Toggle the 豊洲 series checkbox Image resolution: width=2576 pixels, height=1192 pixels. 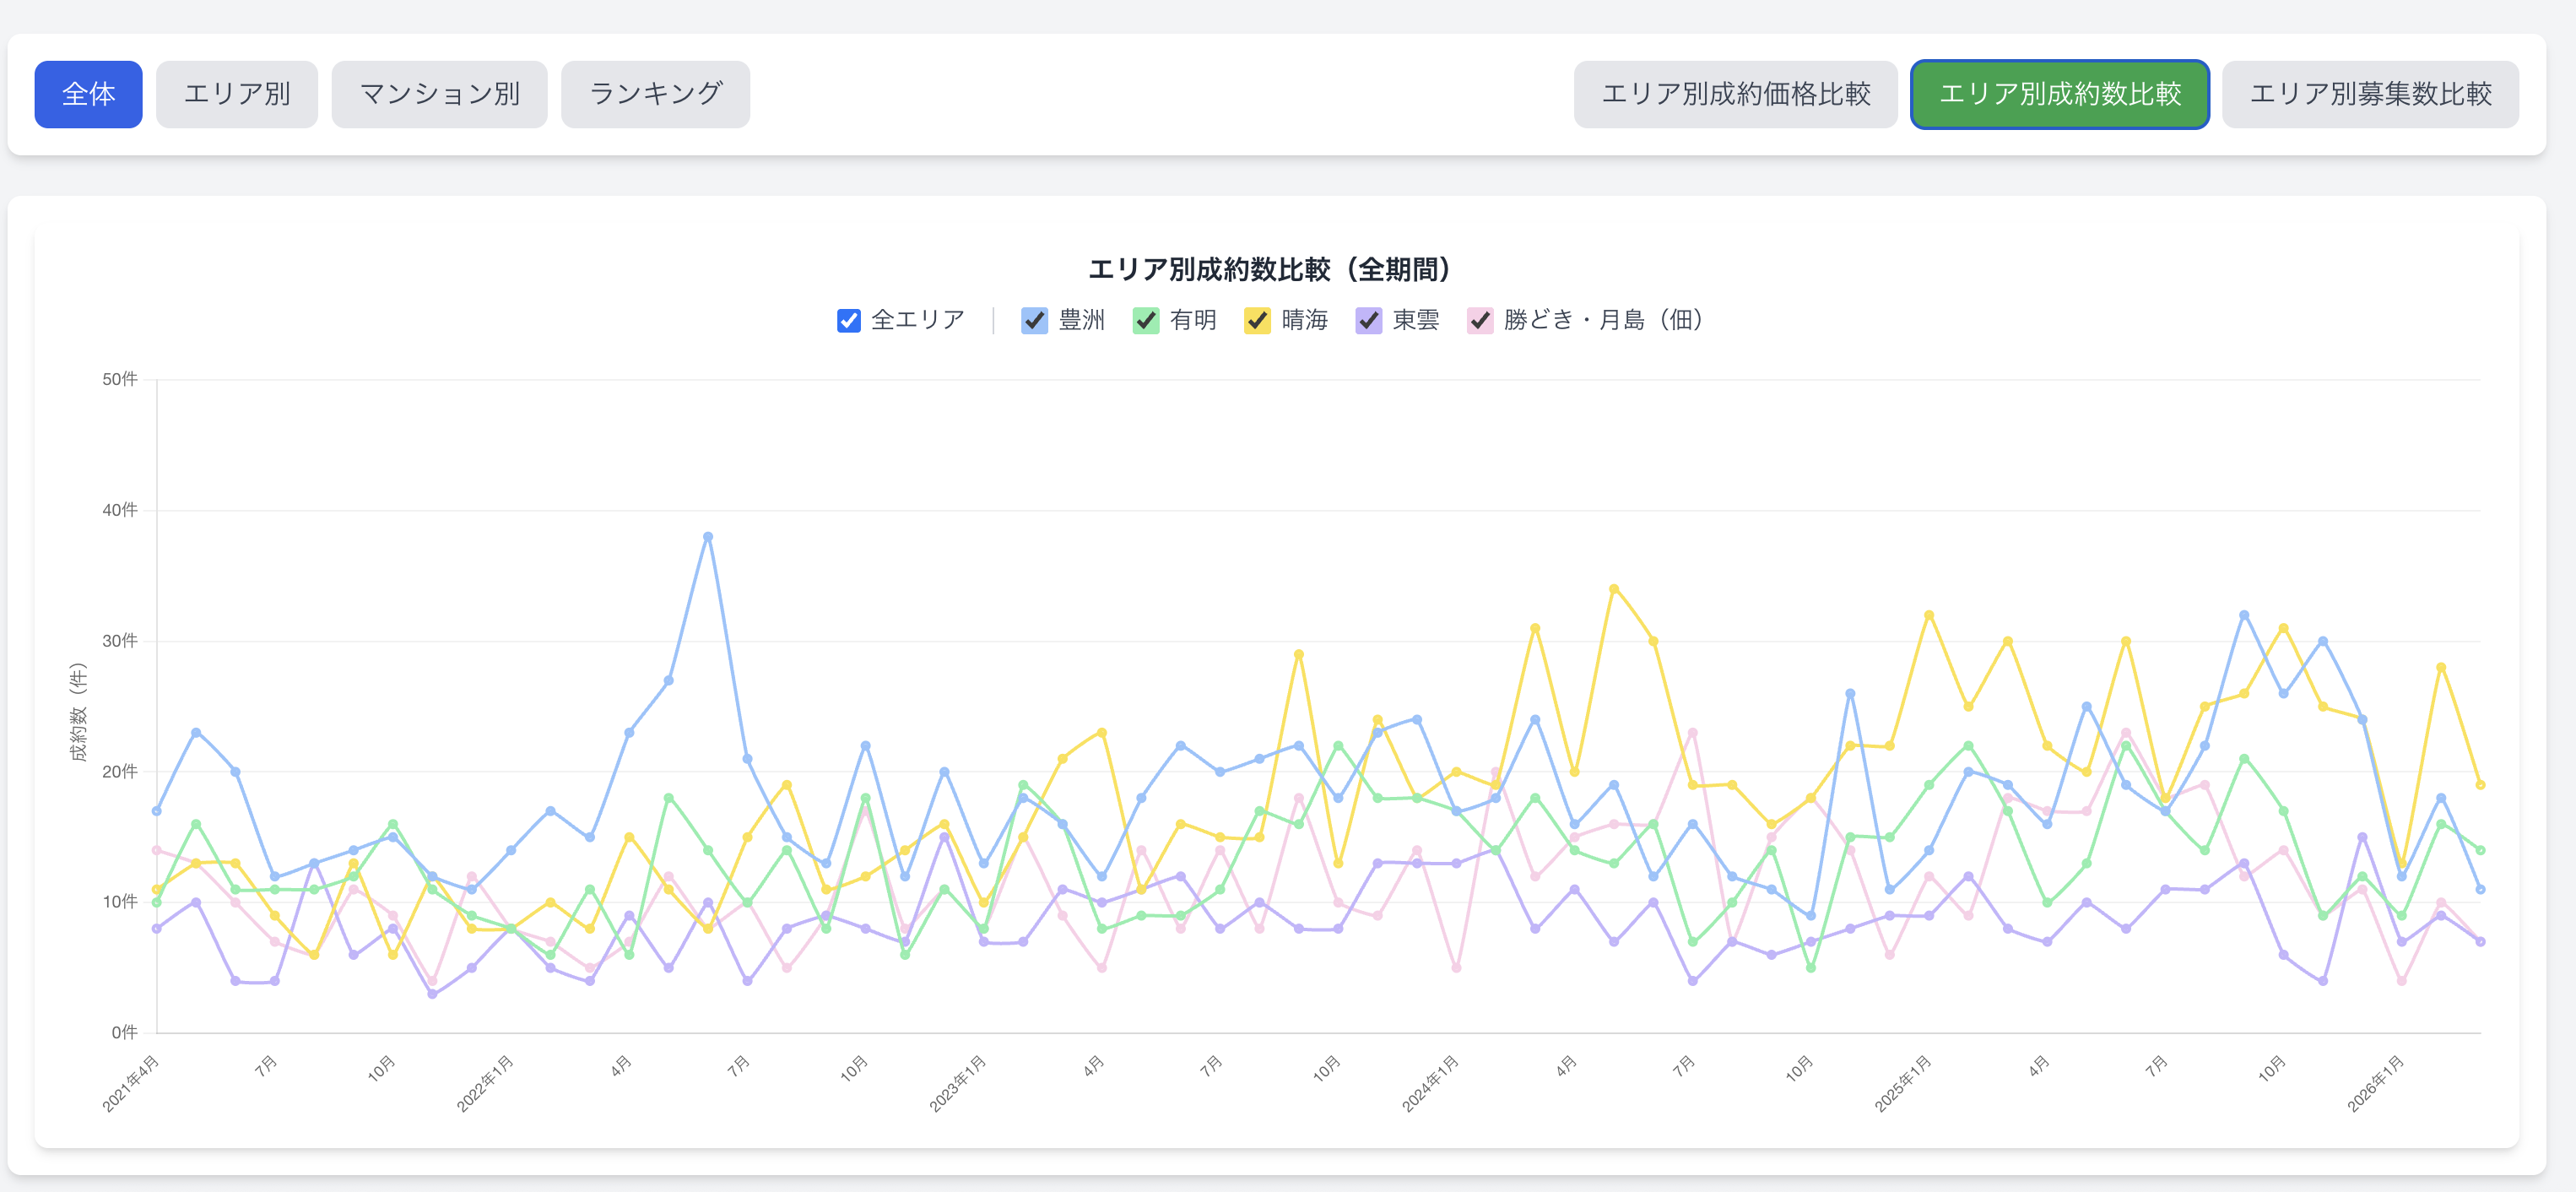tap(1034, 320)
